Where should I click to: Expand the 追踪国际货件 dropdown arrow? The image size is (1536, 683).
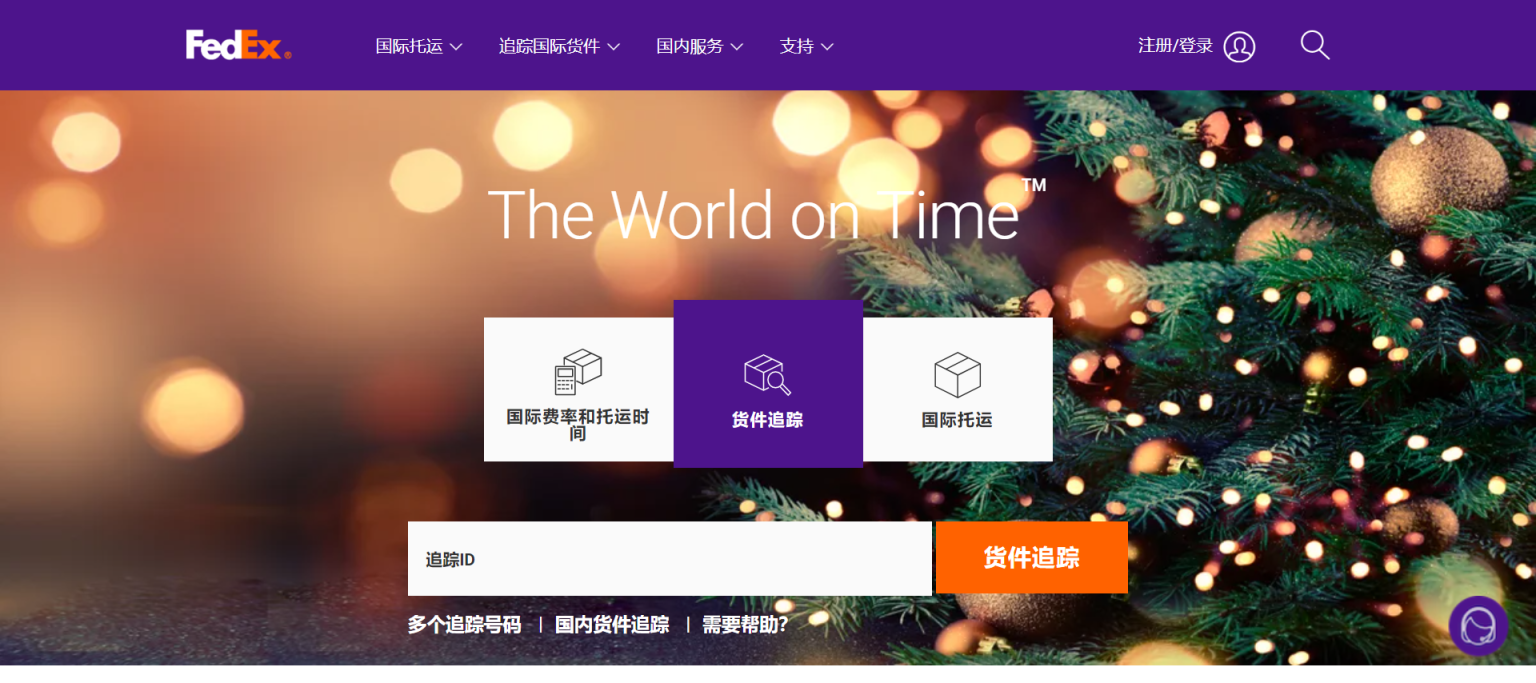click(x=614, y=47)
